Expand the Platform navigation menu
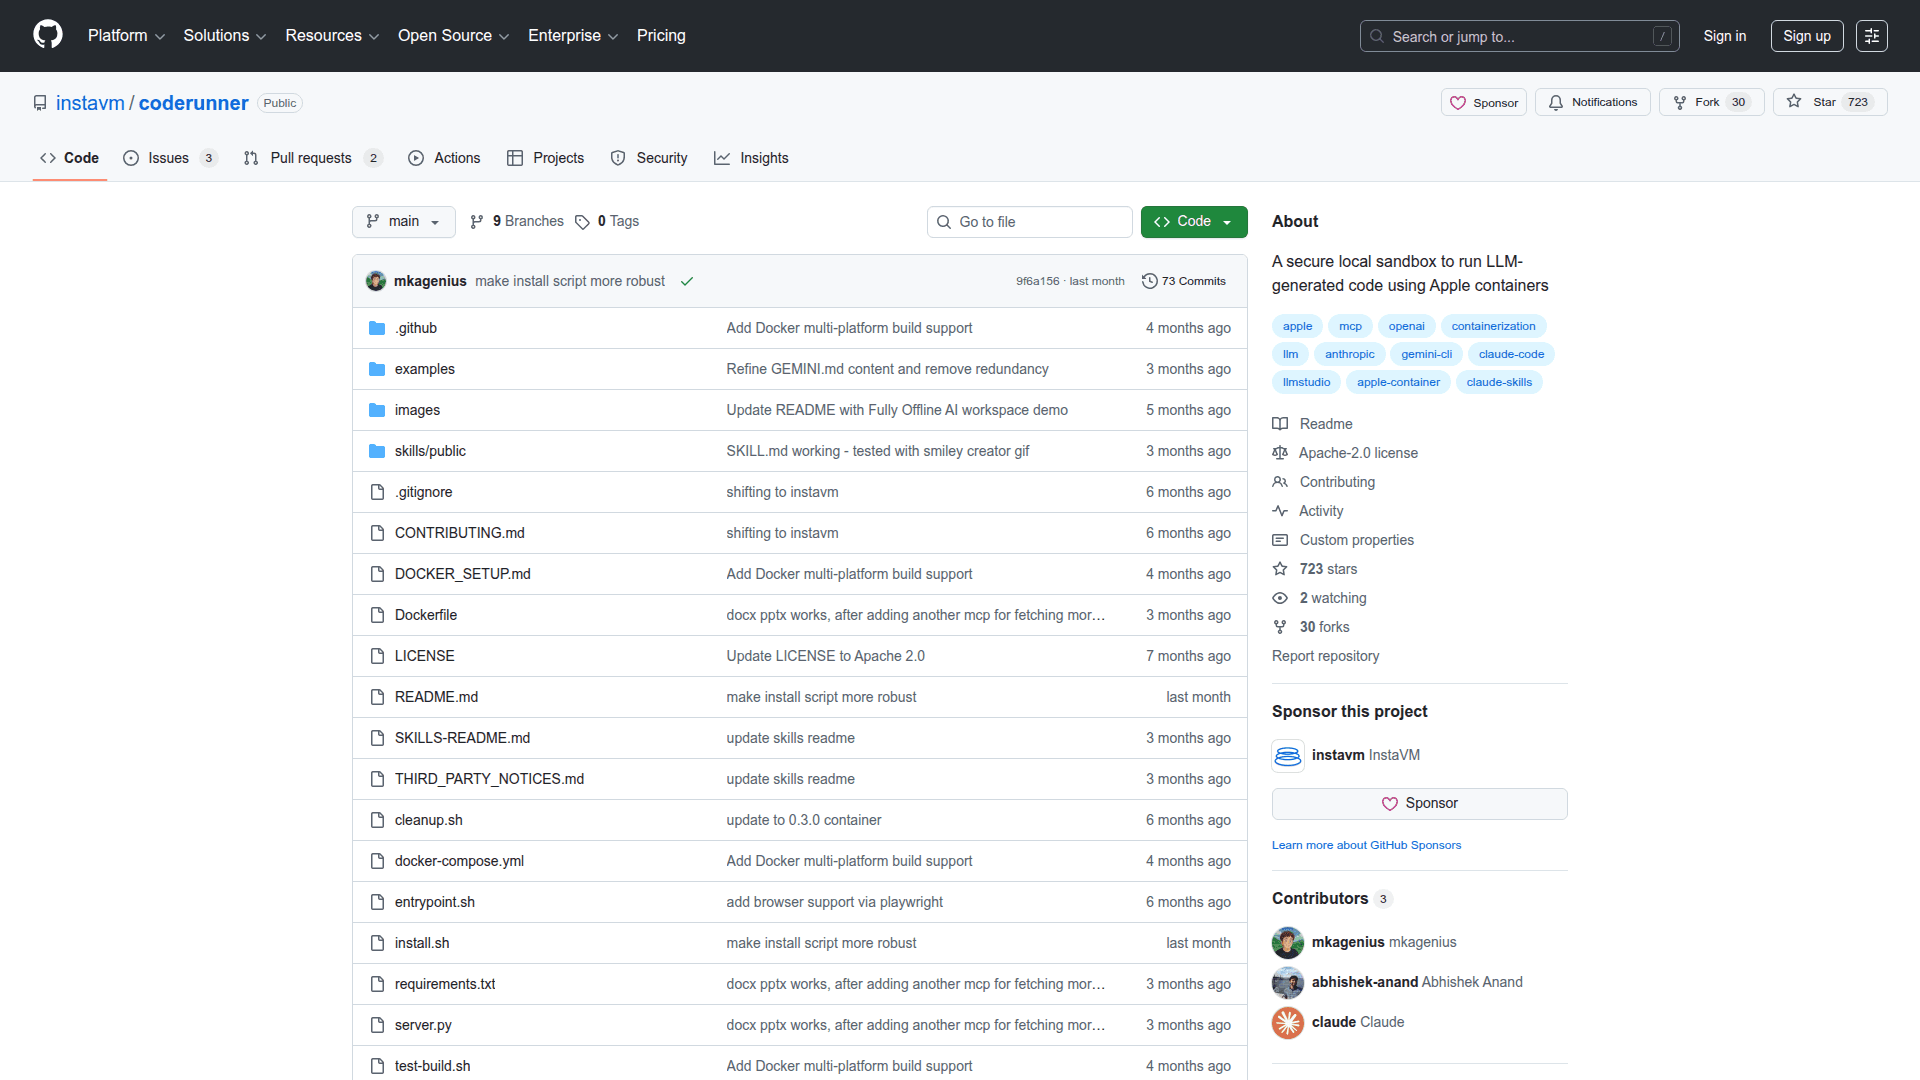This screenshot has width=1920, height=1080. (126, 36)
